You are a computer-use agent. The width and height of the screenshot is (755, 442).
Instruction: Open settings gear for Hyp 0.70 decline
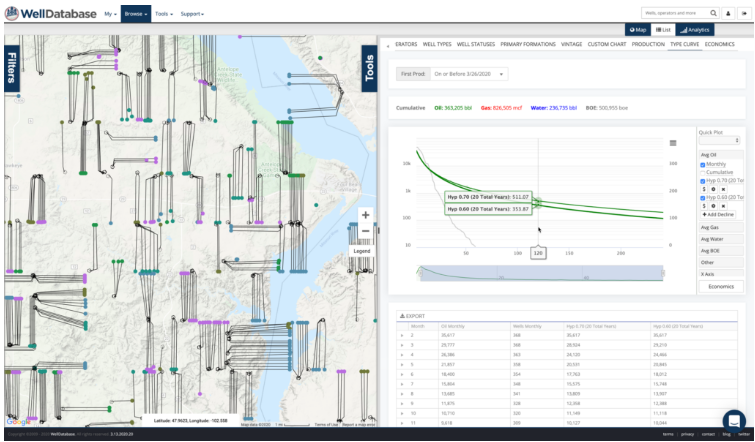pyautogui.click(x=714, y=189)
